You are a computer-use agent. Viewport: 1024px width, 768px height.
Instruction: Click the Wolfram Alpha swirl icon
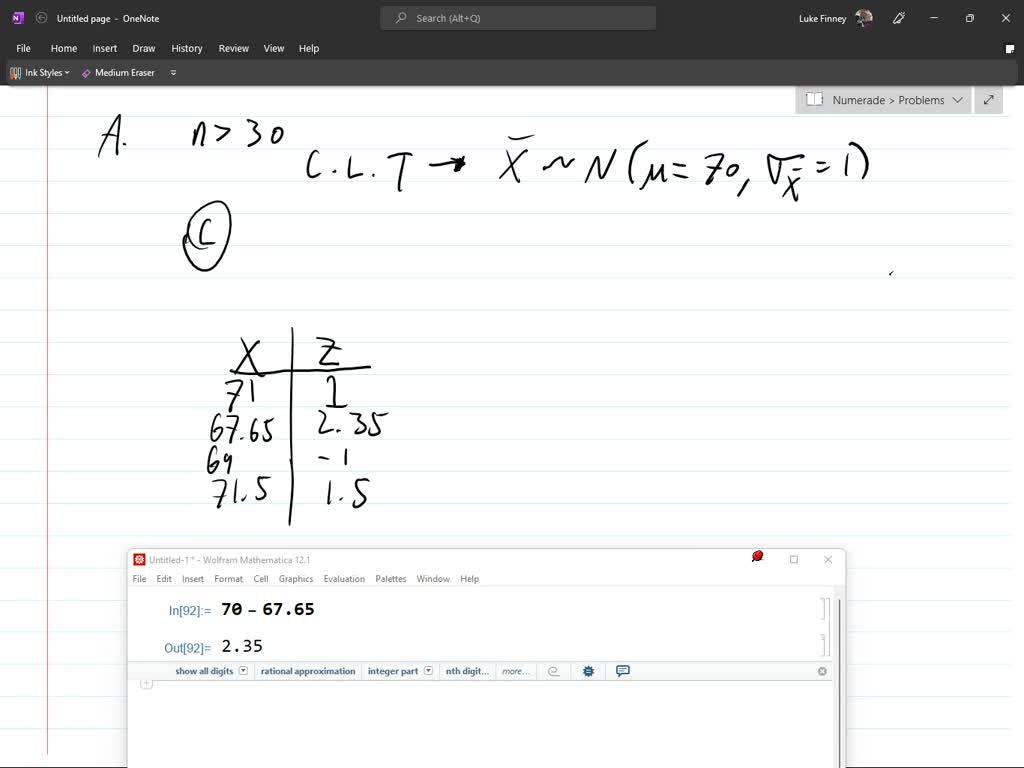(554, 671)
